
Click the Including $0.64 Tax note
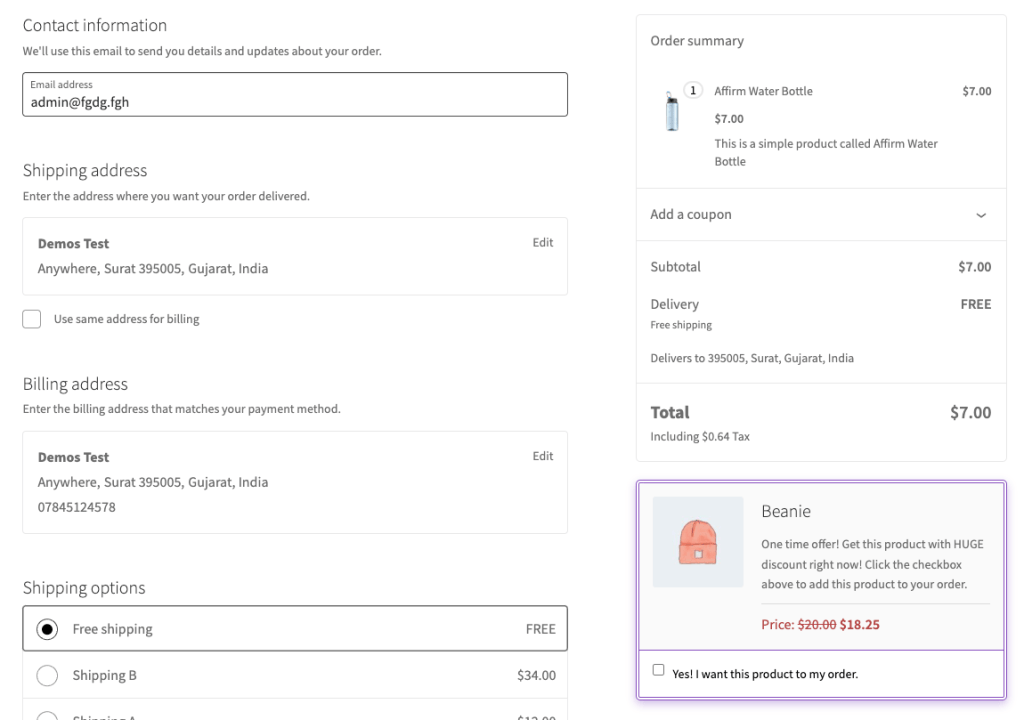700,436
